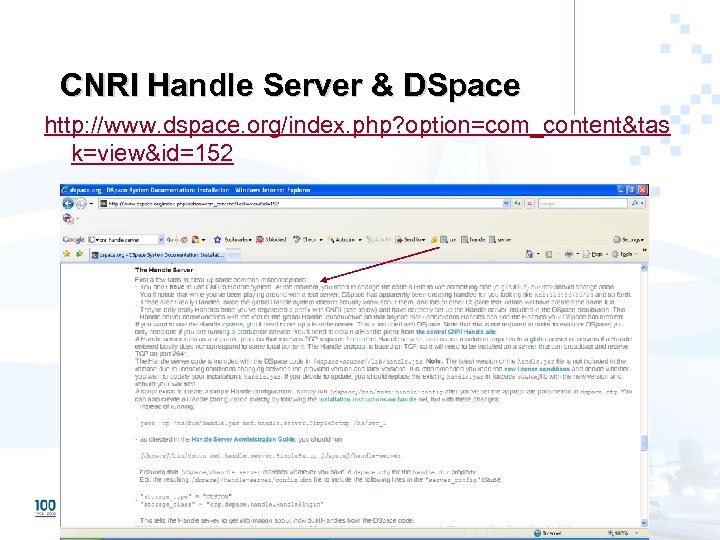The width and height of the screenshot is (720, 540).
Task: Click the Google toolbar logo
Action: coord(73,240)
